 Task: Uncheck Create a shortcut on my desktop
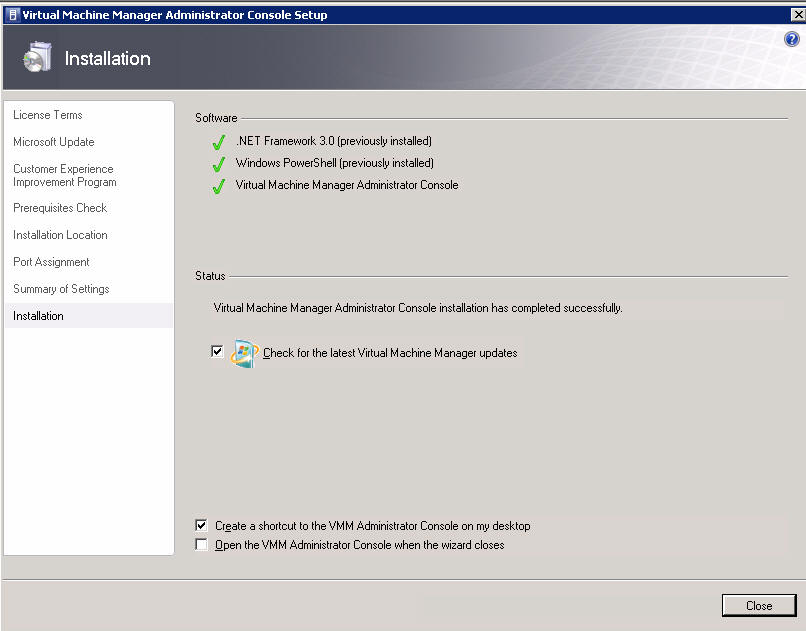(x=201, y=525)
